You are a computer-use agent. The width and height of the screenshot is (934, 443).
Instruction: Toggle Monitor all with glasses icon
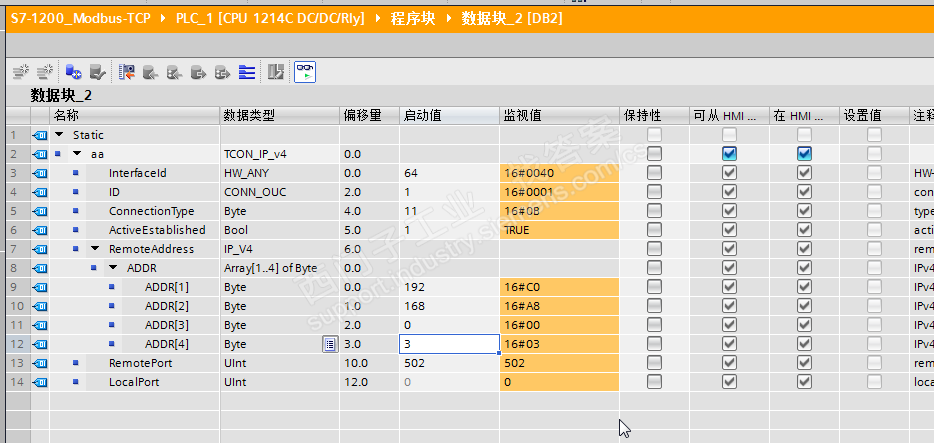click(x=305, y=72)
